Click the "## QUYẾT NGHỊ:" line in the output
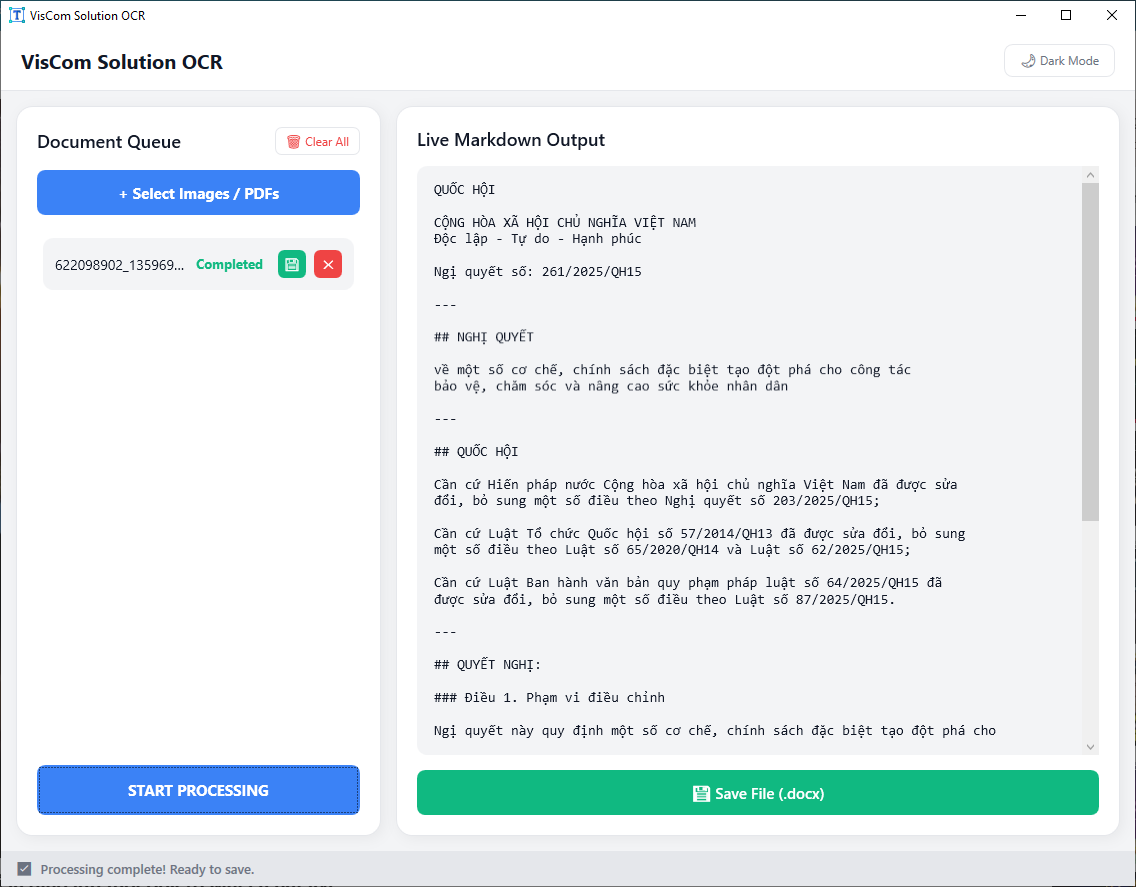The width and height of the screenshot is (1136, 887). (487, 665)
